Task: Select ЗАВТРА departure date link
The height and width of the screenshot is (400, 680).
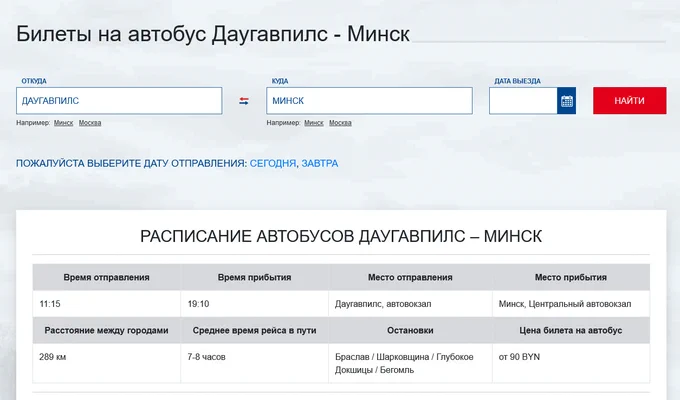Action: pyautogui.click(x=320, y=164)
